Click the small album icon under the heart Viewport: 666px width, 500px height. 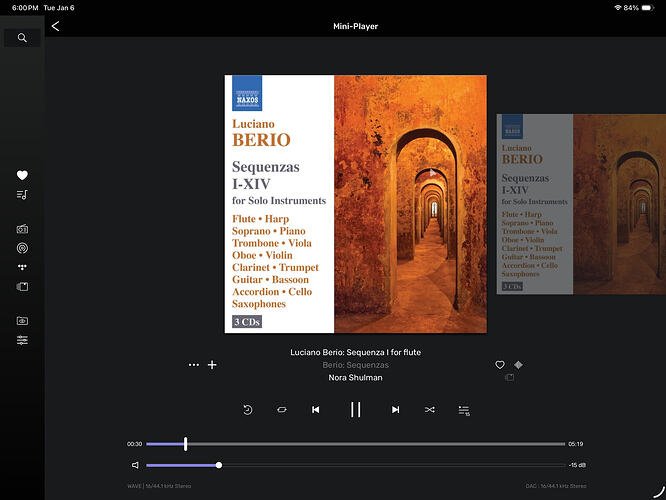[509, 377]
